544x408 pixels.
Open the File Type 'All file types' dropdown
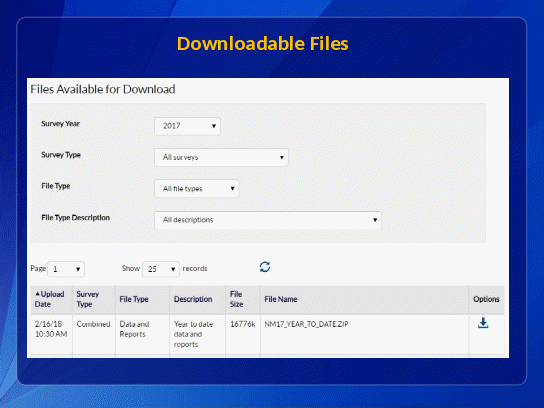(x=197, y=188)
